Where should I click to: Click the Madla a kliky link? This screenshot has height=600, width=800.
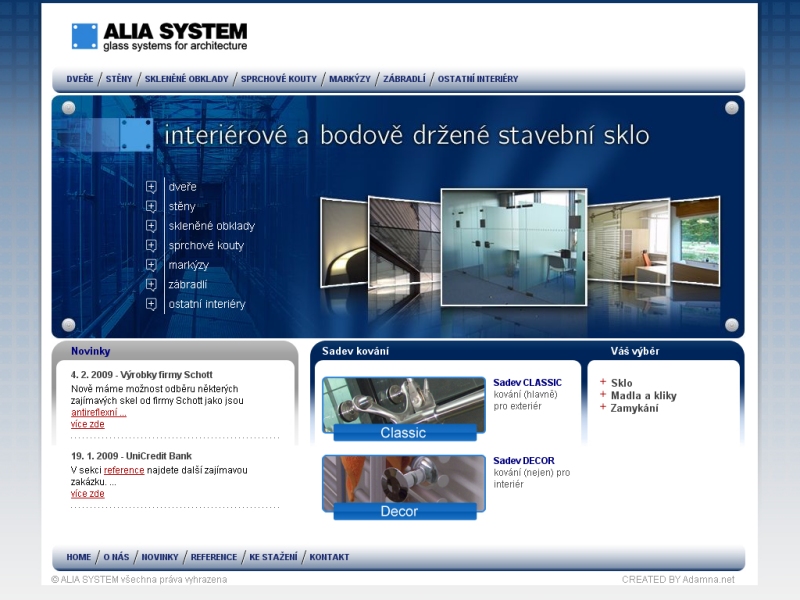pyautogui.click(x=643, y=395)
